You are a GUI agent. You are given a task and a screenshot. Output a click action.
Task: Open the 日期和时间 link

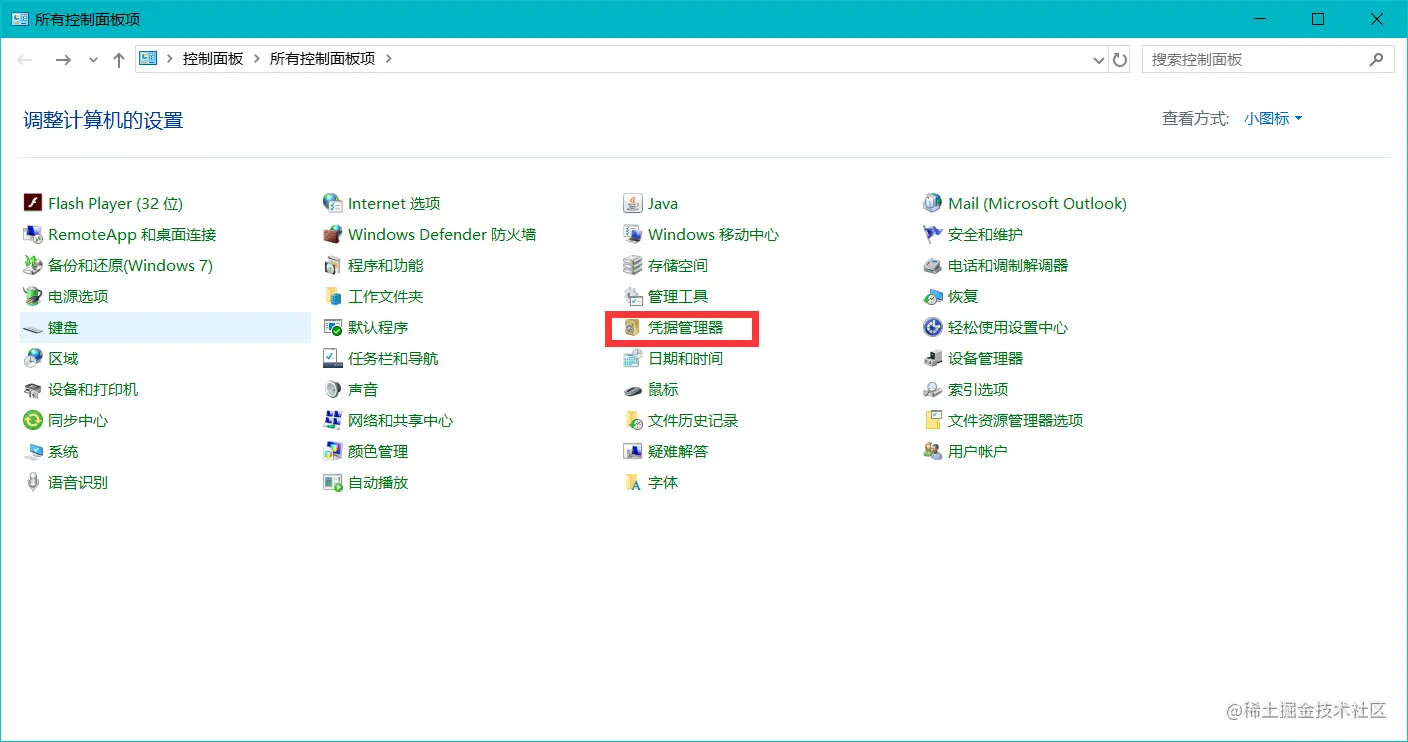[x=685, y=358]
